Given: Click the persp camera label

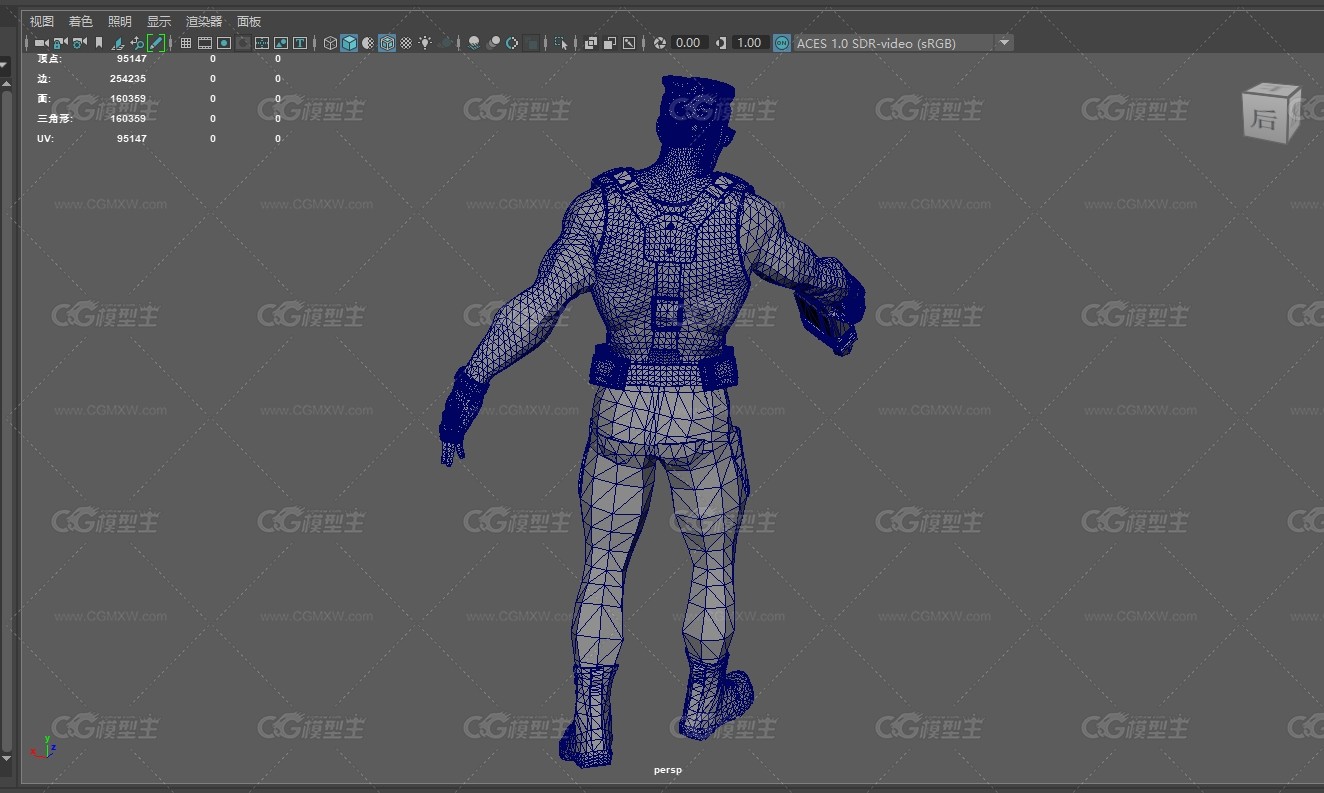Looking at the screenshot, I should click(668, 770).
